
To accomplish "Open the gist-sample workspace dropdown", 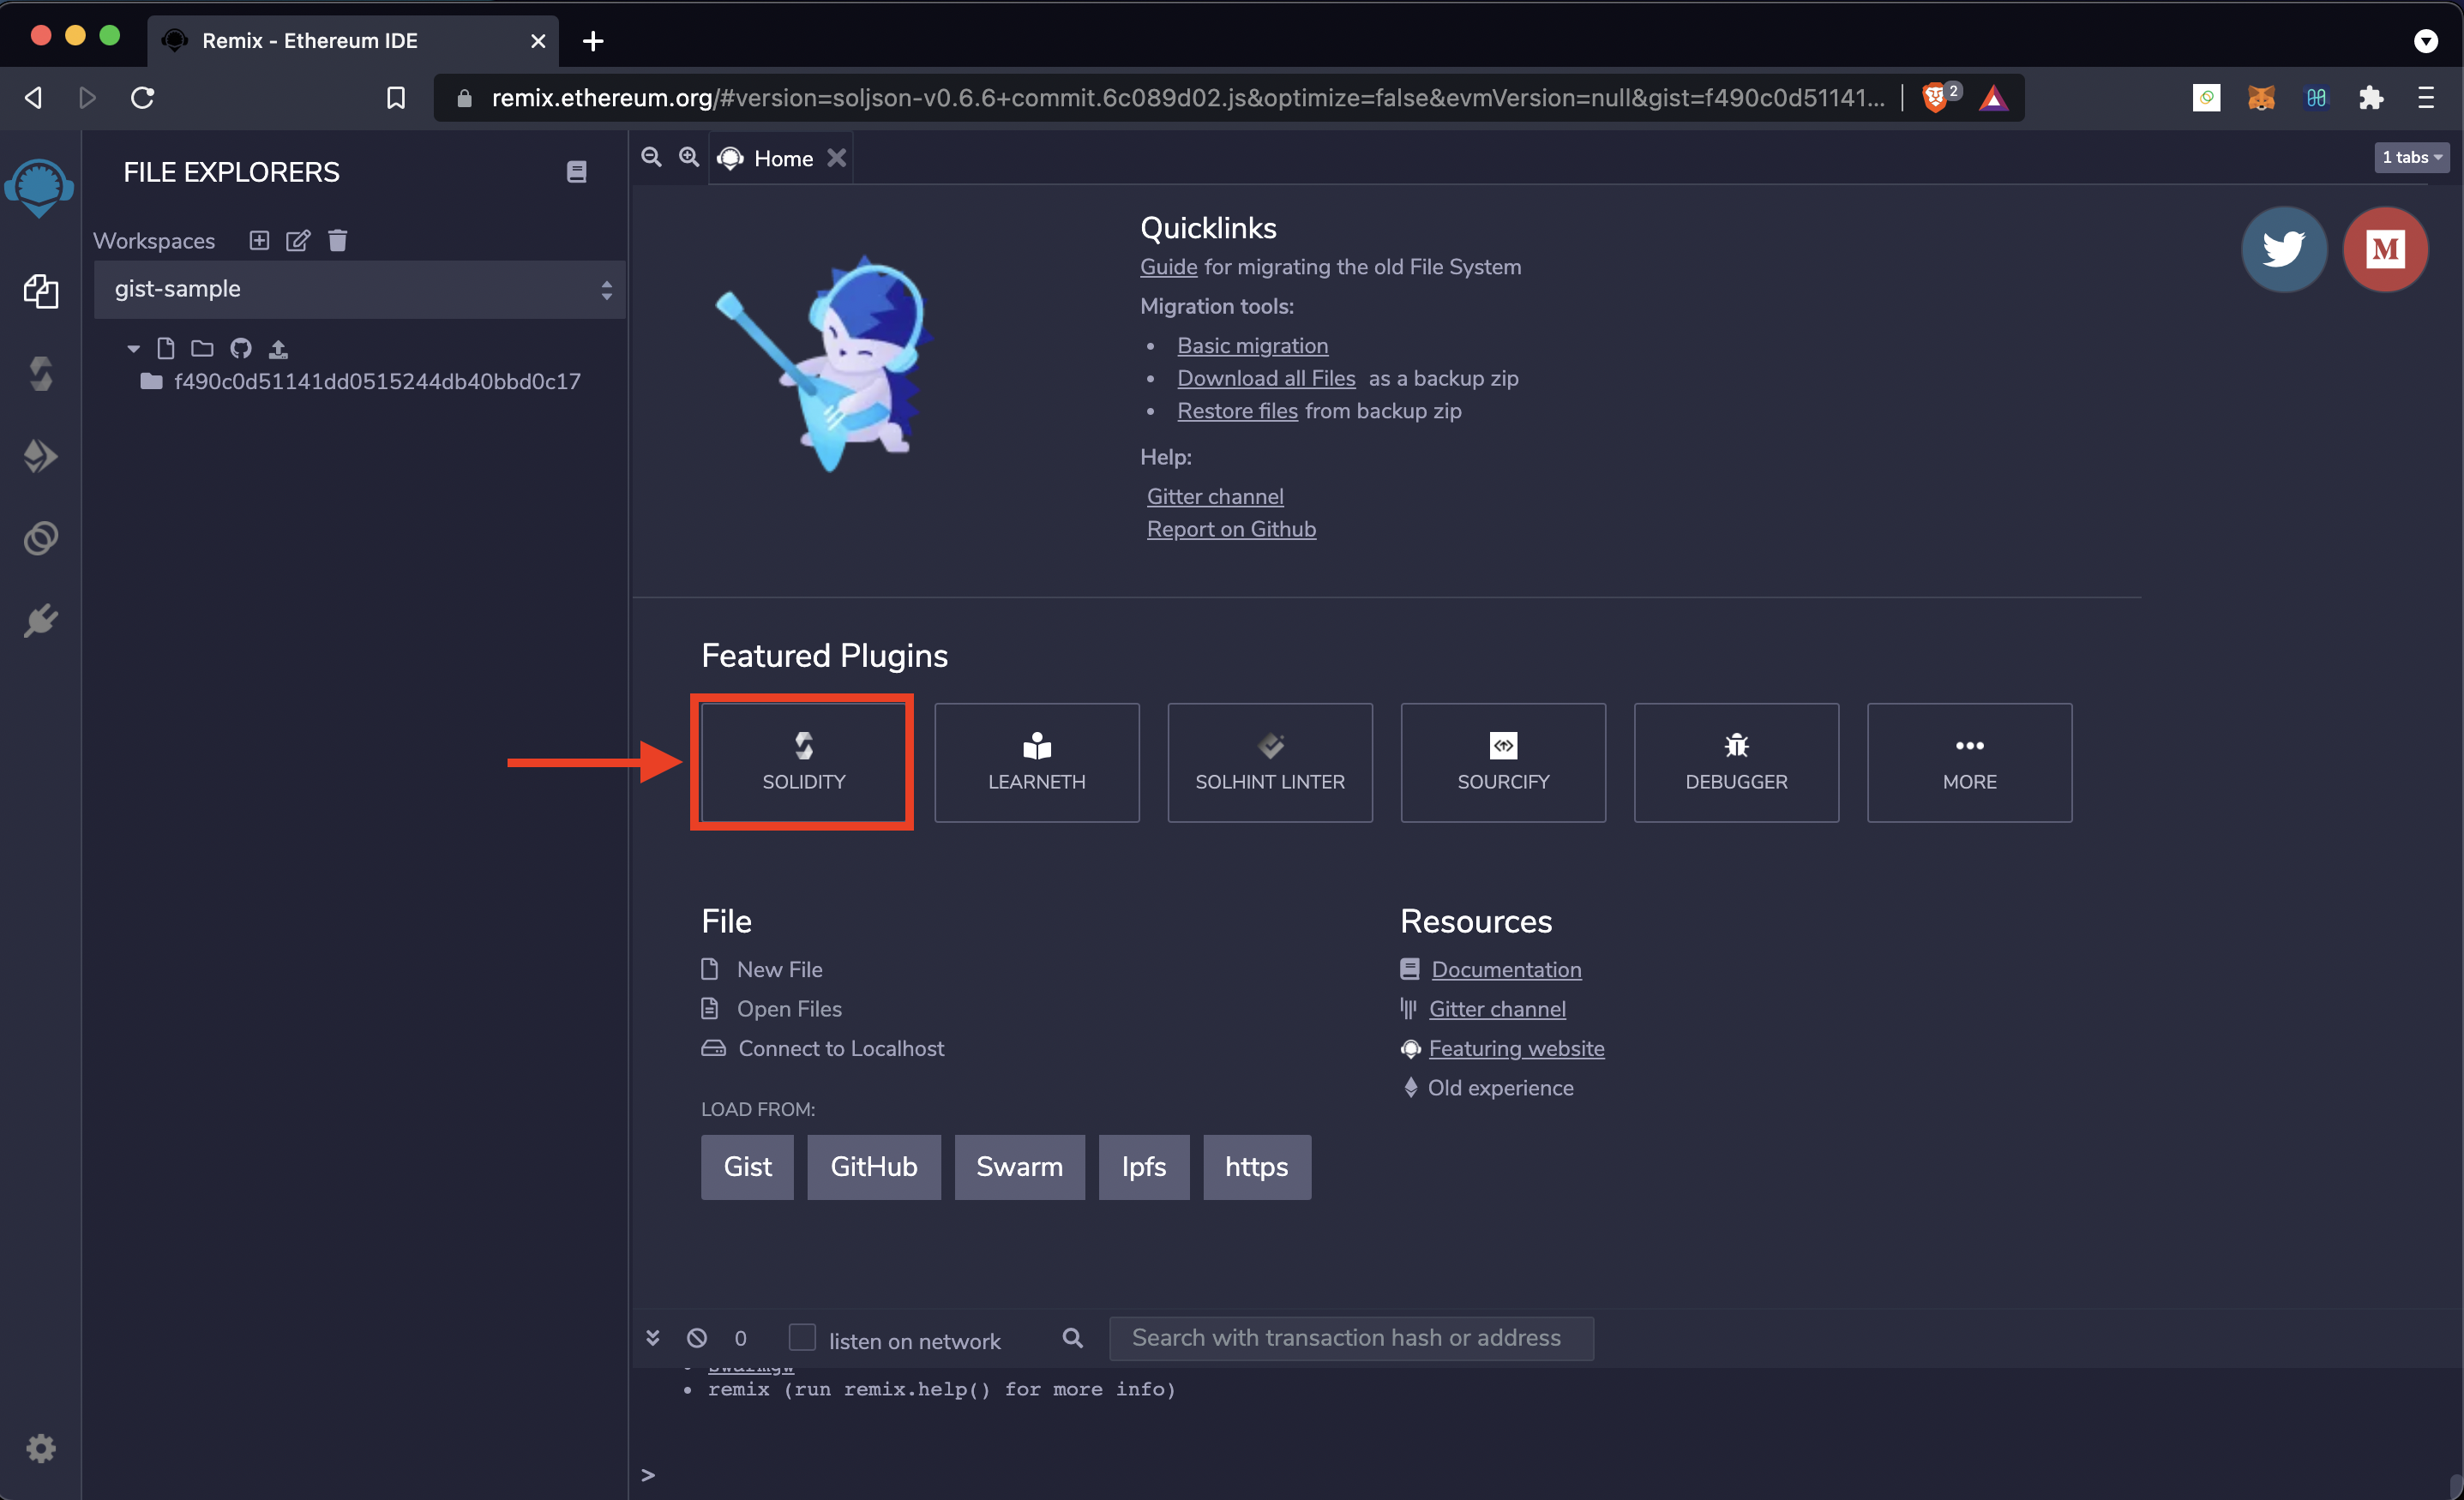I will (x=359, y=289).
